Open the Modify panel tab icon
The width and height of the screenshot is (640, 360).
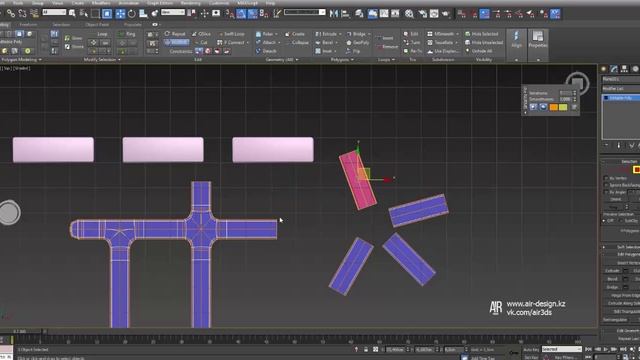[x=614, y=69]
